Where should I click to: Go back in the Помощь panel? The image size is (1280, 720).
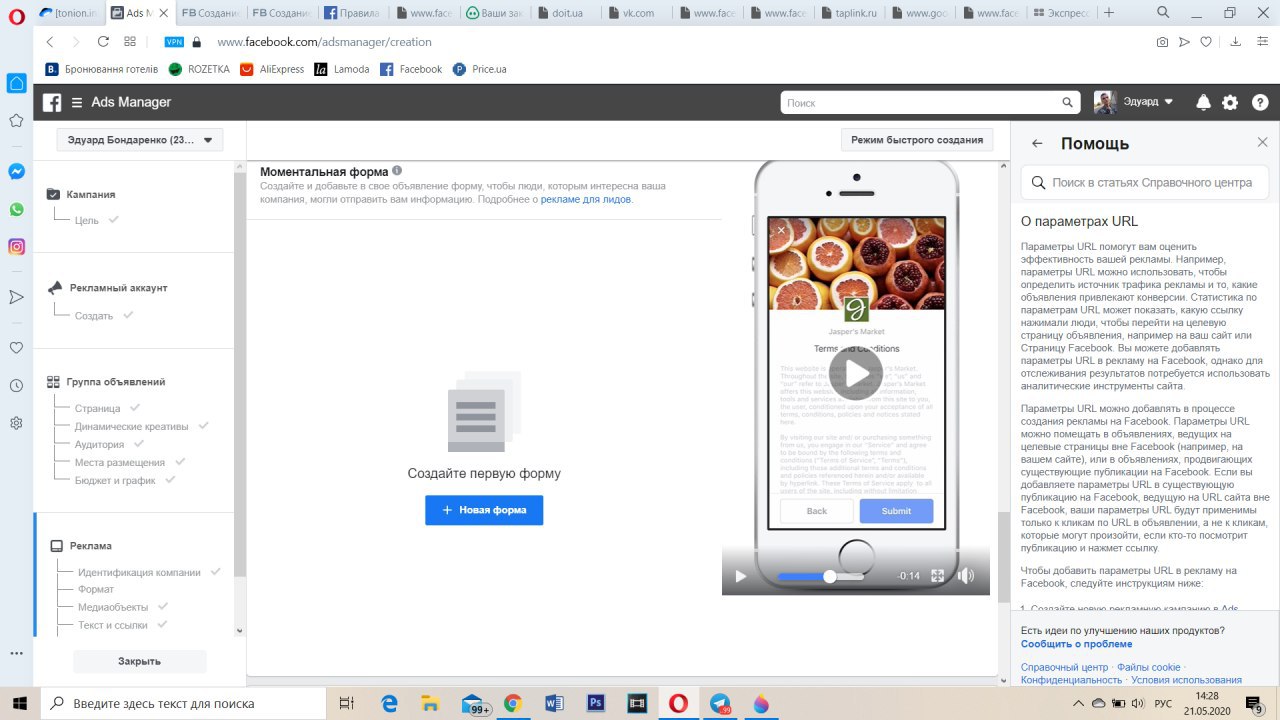(1037, 143)
